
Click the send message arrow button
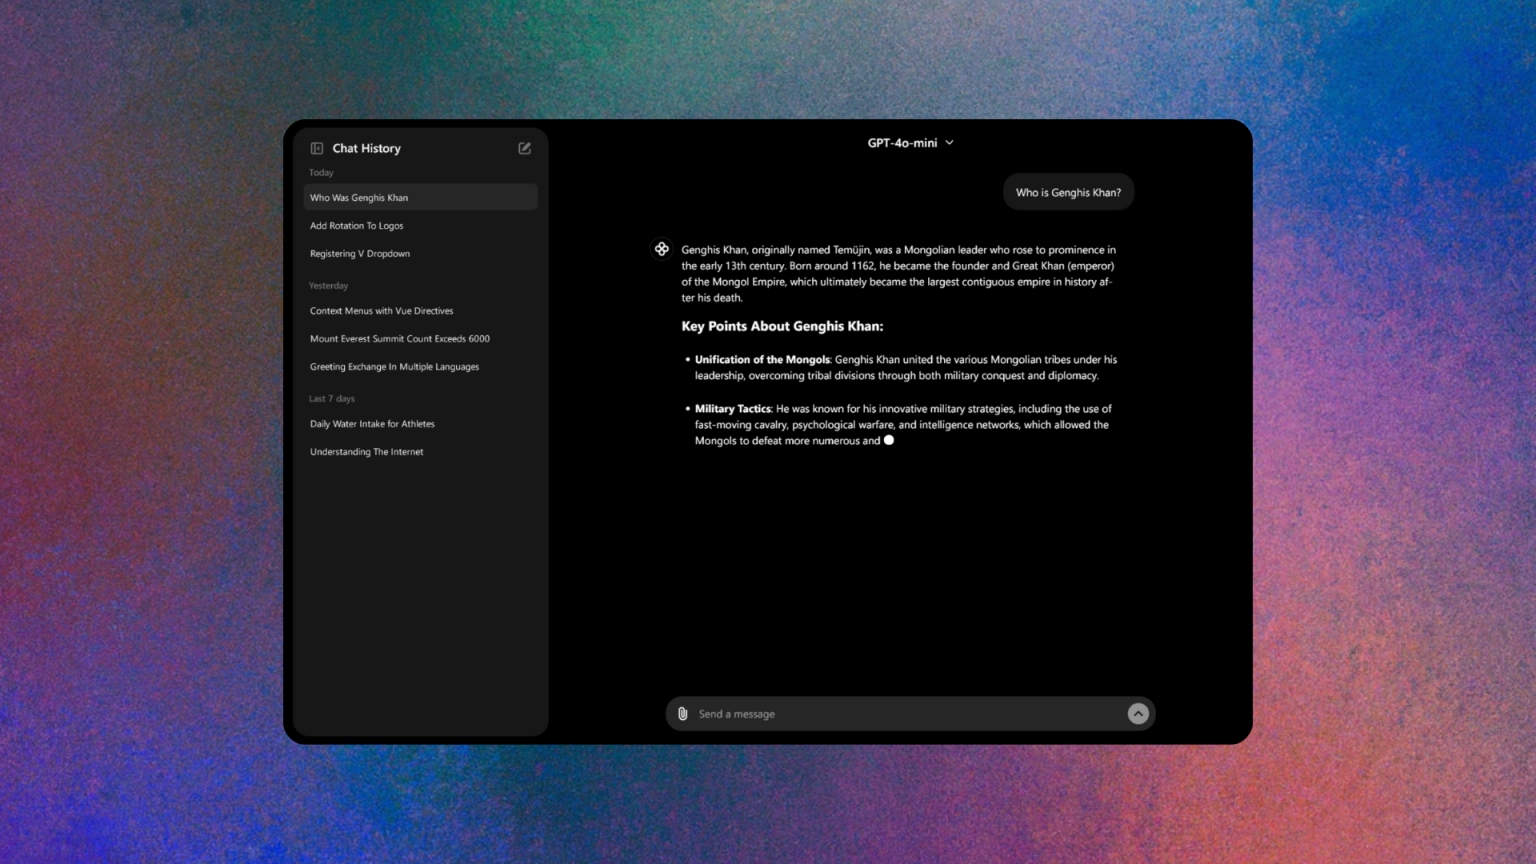tap(1138, 713)
